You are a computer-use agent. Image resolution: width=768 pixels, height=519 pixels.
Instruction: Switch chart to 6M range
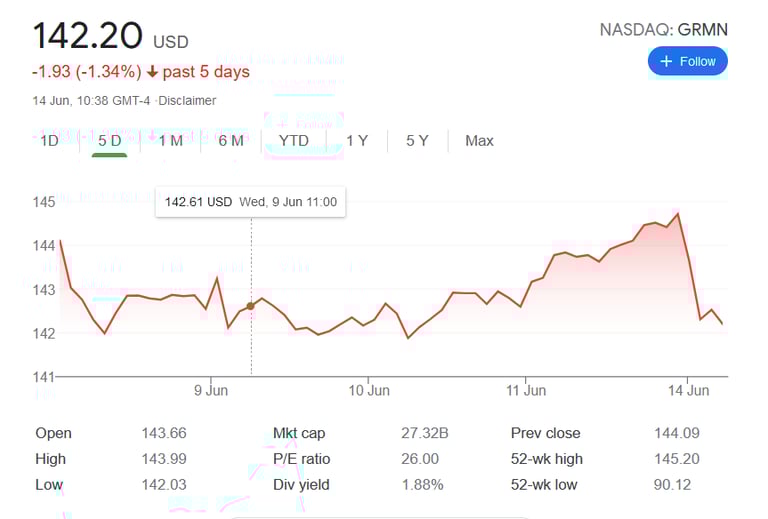point(231,141)
